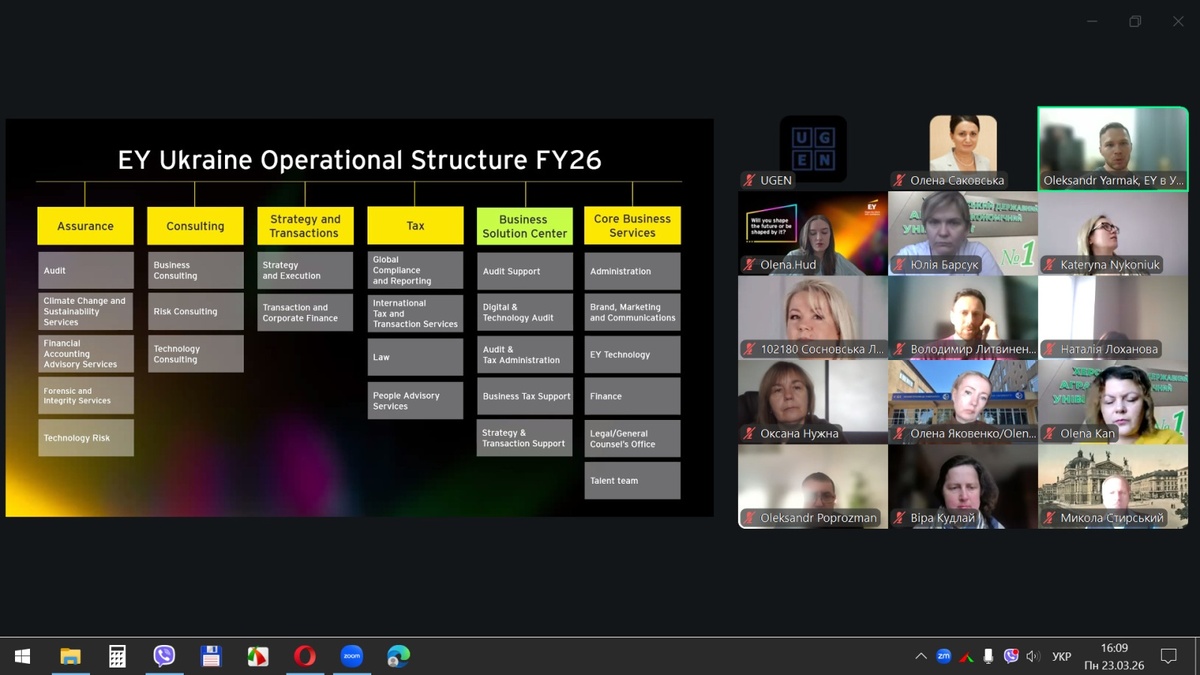Launch the Calculator from the taskbar

pos(117,656)
